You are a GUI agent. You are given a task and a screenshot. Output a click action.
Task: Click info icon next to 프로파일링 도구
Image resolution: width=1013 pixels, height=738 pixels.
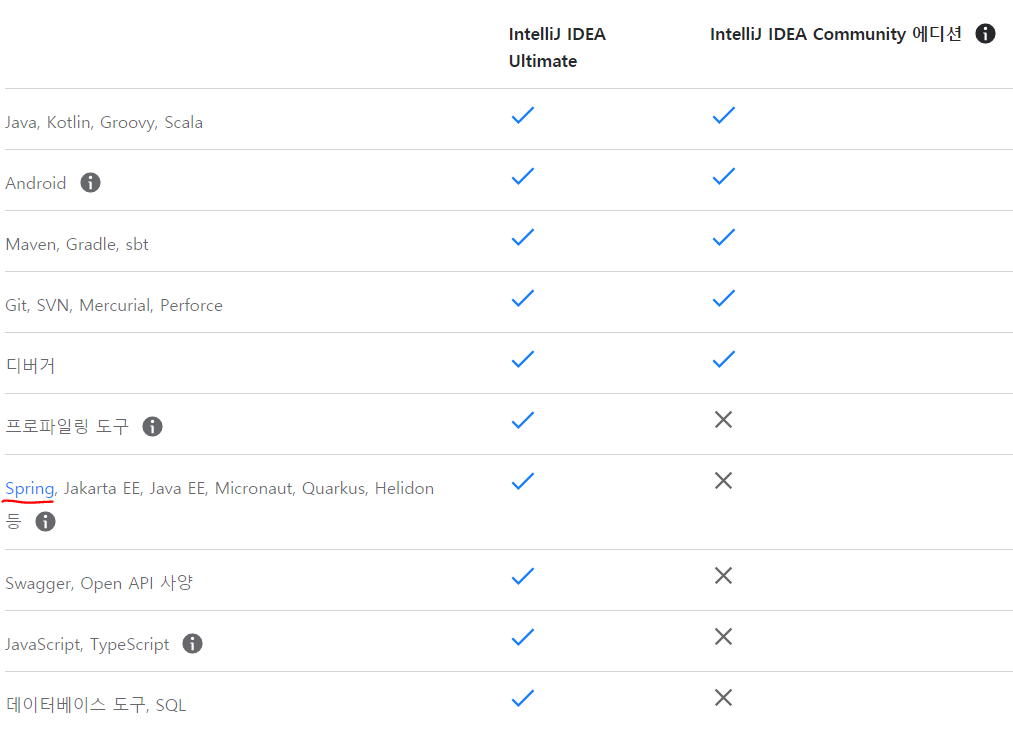tap(152, 426)
